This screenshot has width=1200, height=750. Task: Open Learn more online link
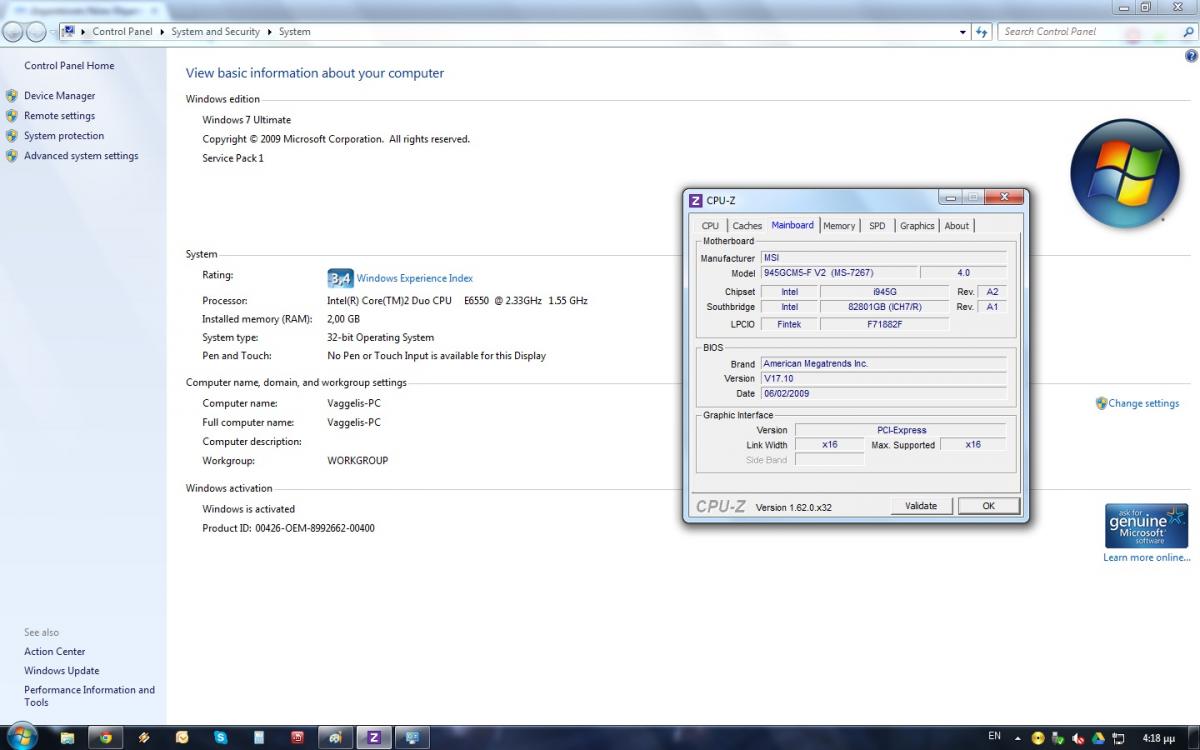1147,558
